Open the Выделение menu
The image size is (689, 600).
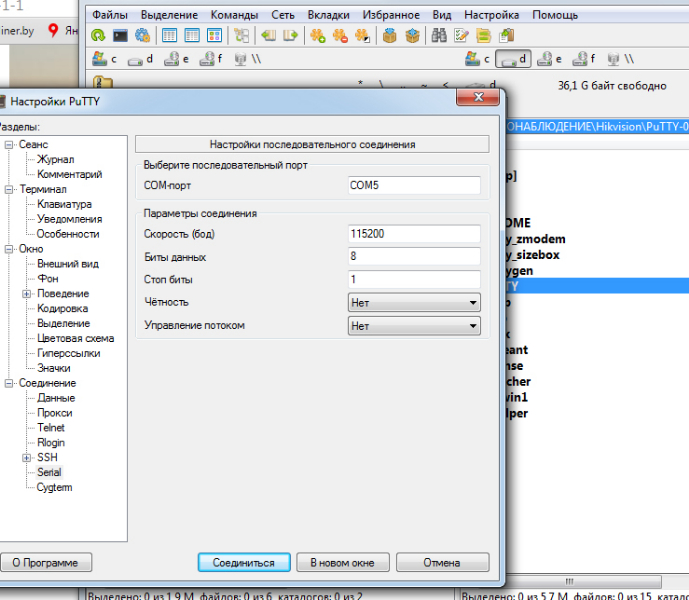[x=169, y=15]
